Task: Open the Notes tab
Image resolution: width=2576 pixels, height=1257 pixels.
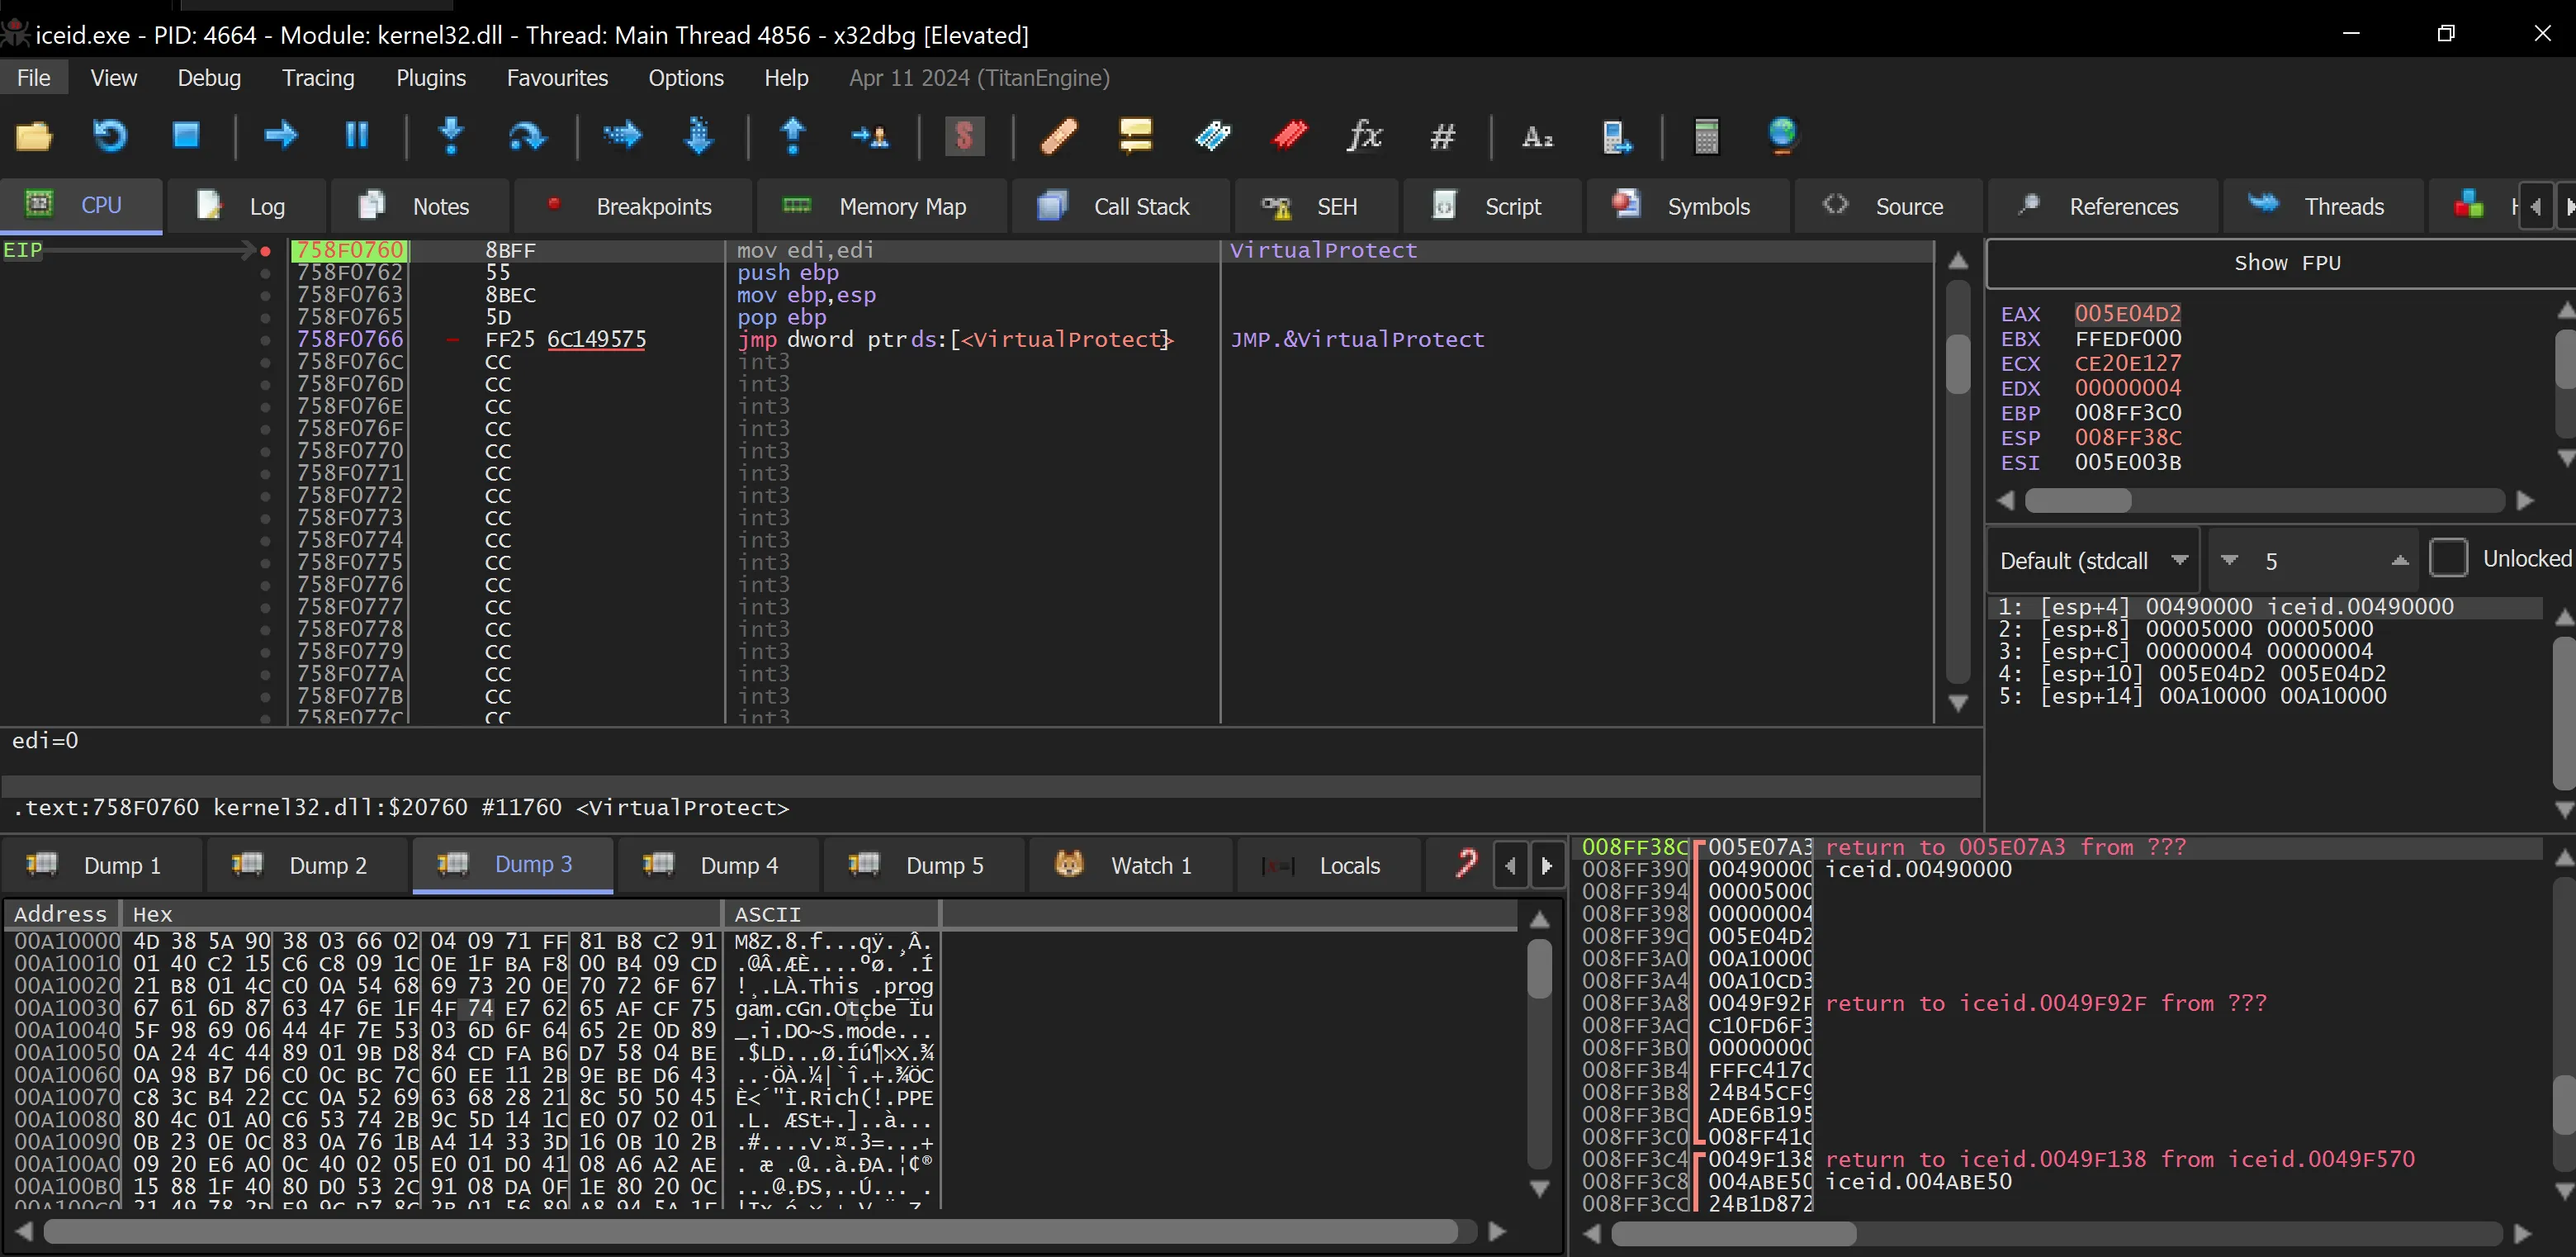Action: [419, 207]
